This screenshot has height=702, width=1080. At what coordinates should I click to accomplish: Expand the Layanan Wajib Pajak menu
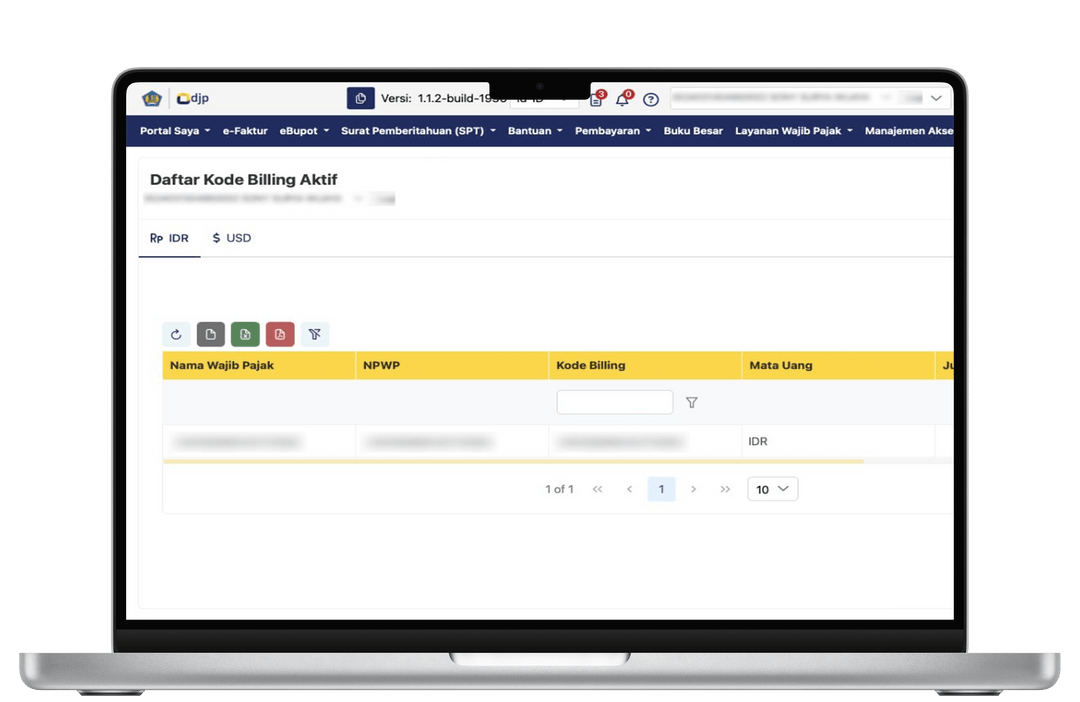[793, 131]
